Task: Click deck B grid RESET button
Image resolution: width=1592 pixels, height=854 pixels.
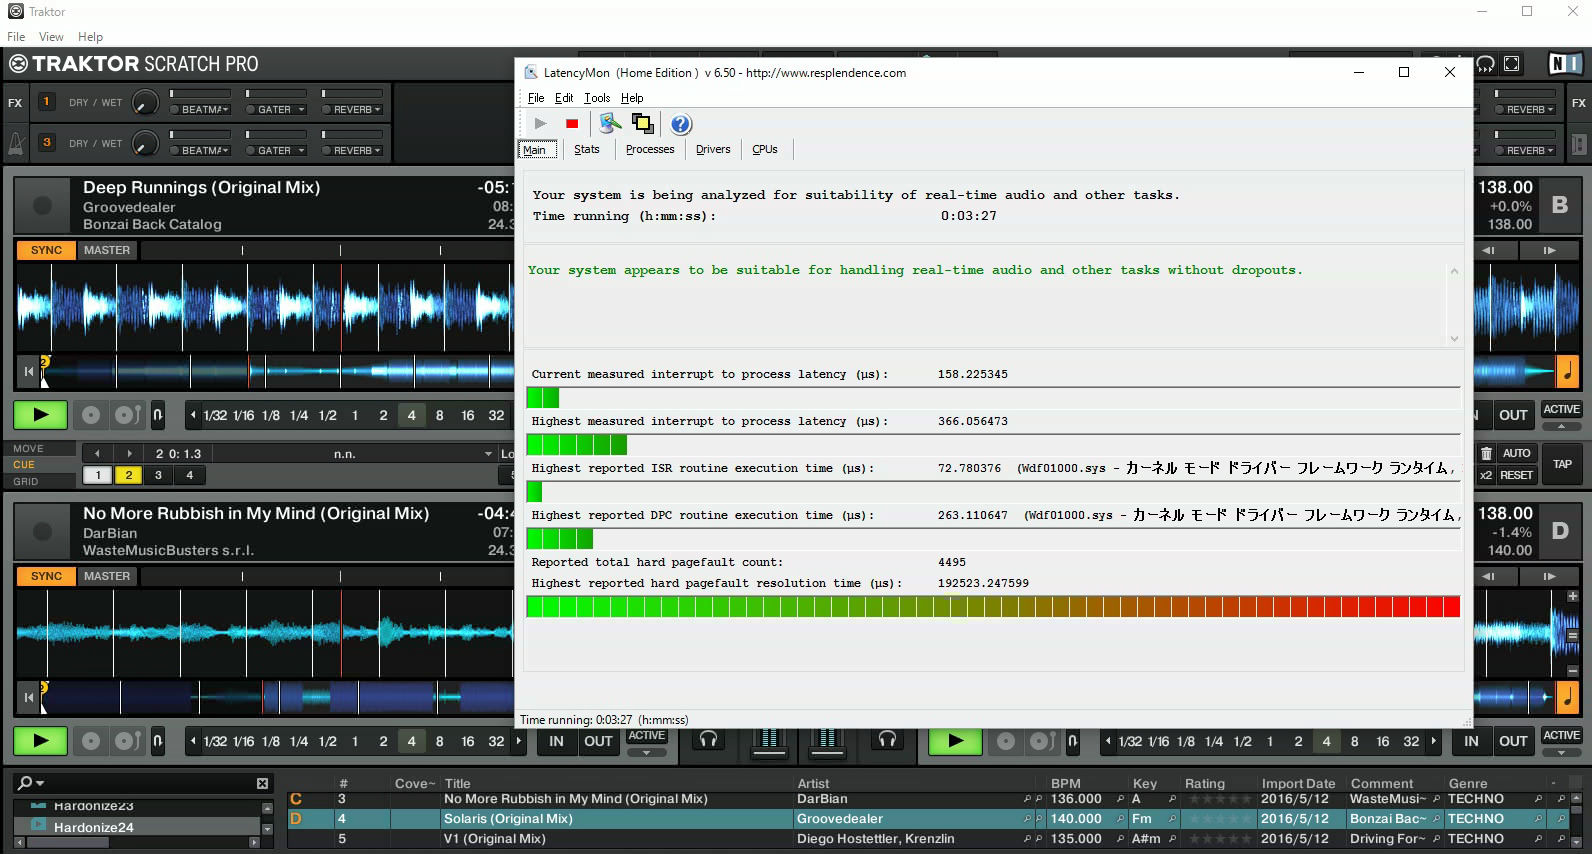Action: [1516, 475]
